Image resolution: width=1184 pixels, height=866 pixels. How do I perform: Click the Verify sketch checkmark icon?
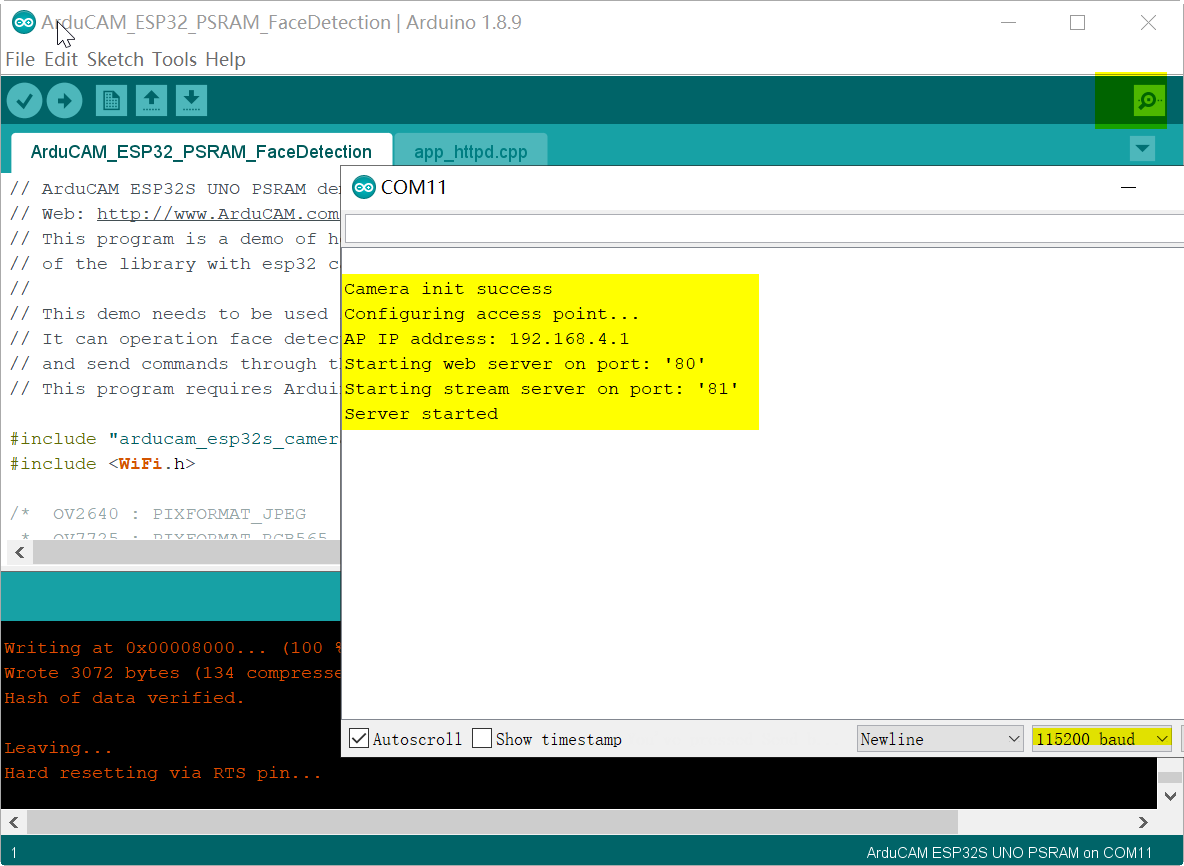pyautogui.click(x=24, y=100)
